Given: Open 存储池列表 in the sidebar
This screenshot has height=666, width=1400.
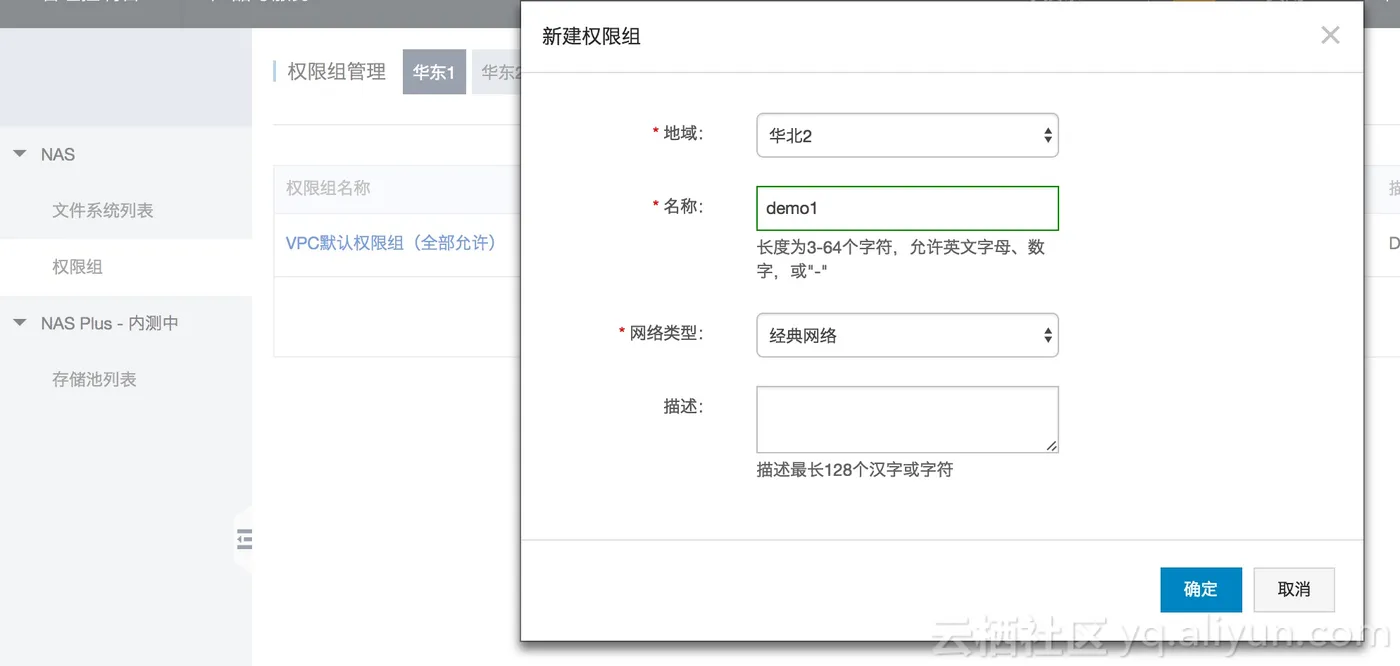Looking at the screenshot, I should pos(94,380).
